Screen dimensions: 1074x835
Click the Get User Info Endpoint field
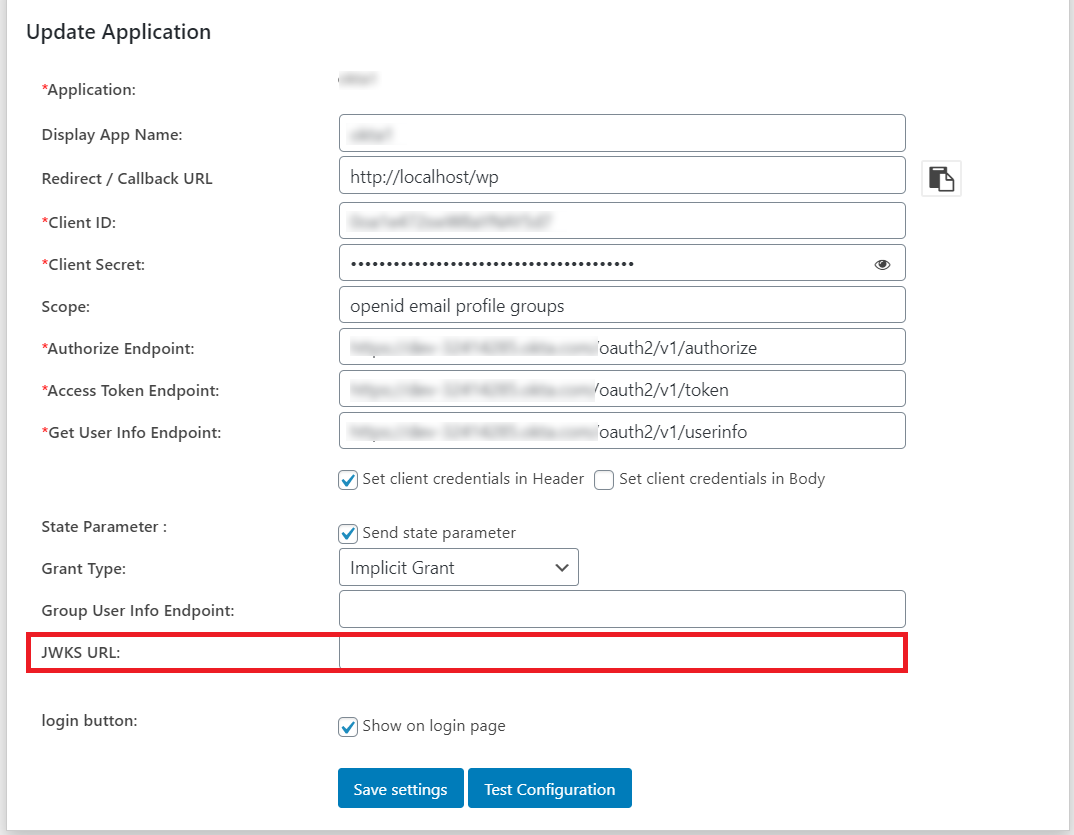click(622, 431)
